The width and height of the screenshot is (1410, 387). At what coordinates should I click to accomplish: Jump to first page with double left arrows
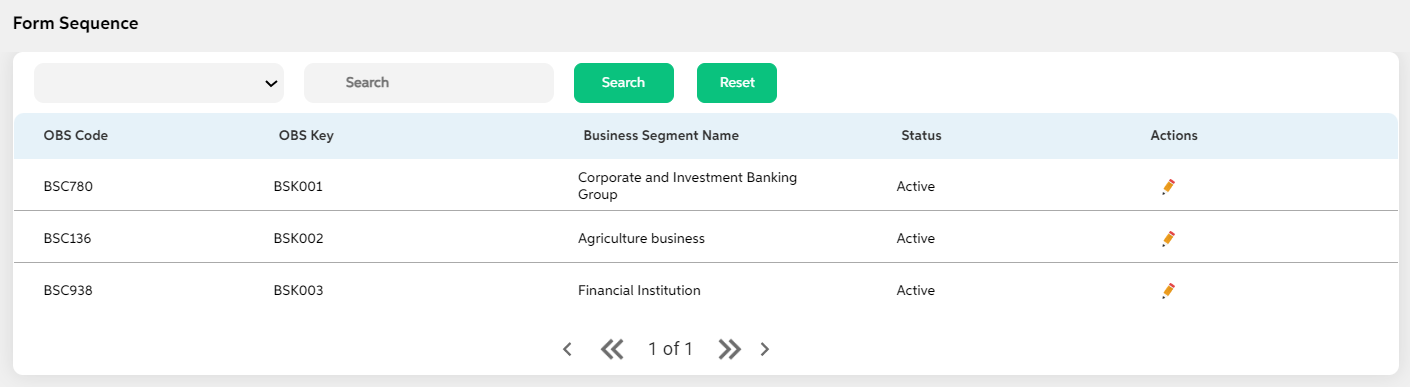pos(612,349)
